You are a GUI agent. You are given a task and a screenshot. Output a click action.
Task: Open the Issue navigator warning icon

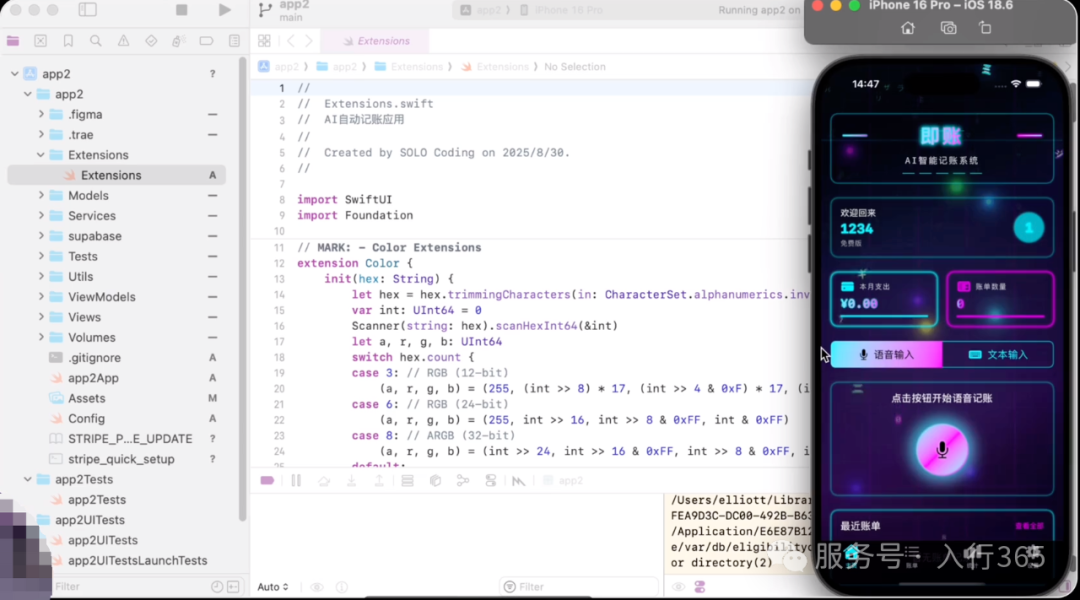point(123,41)
